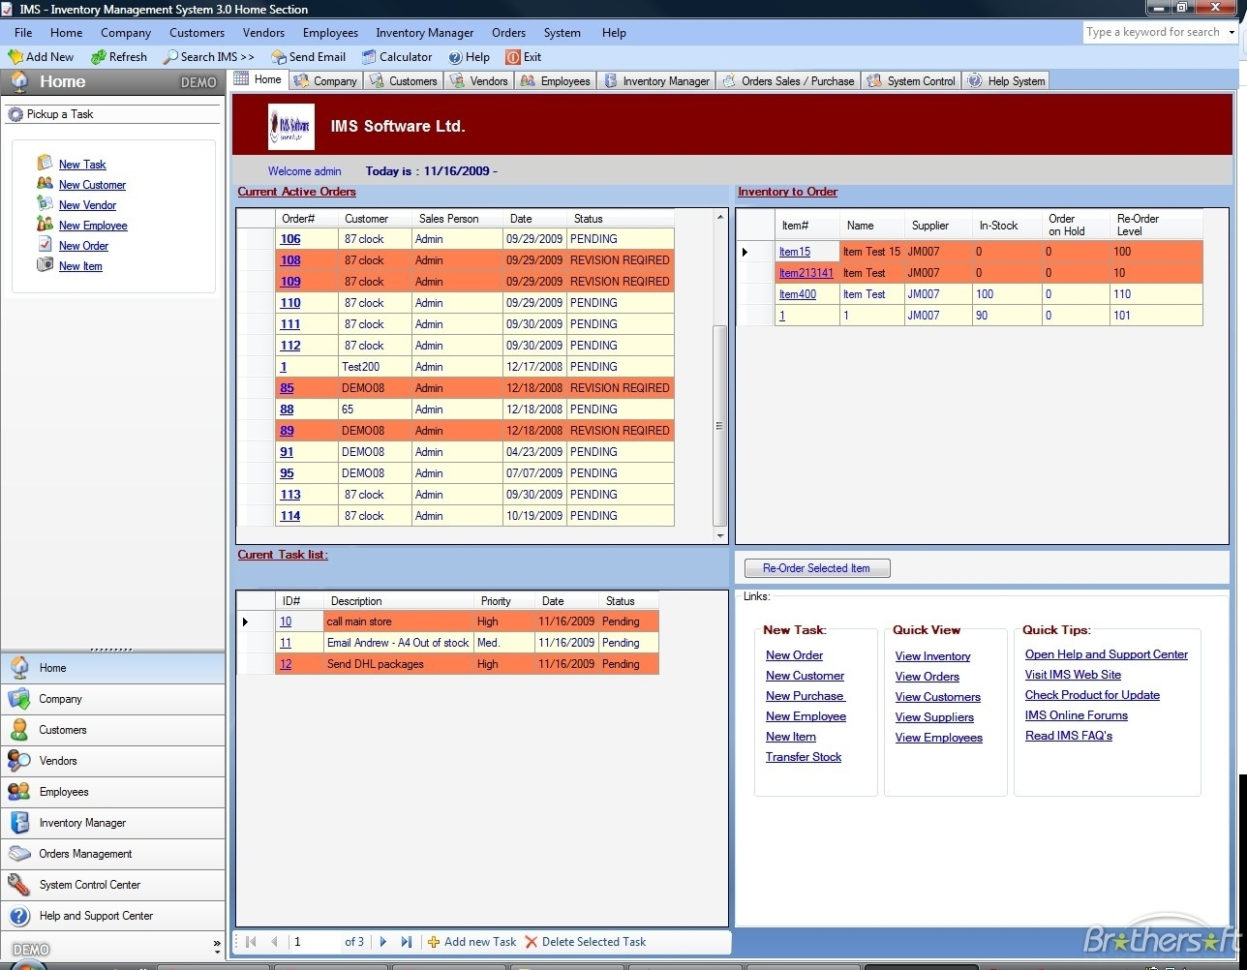Click Delete Selected Task at the bottom

[587, 942]
